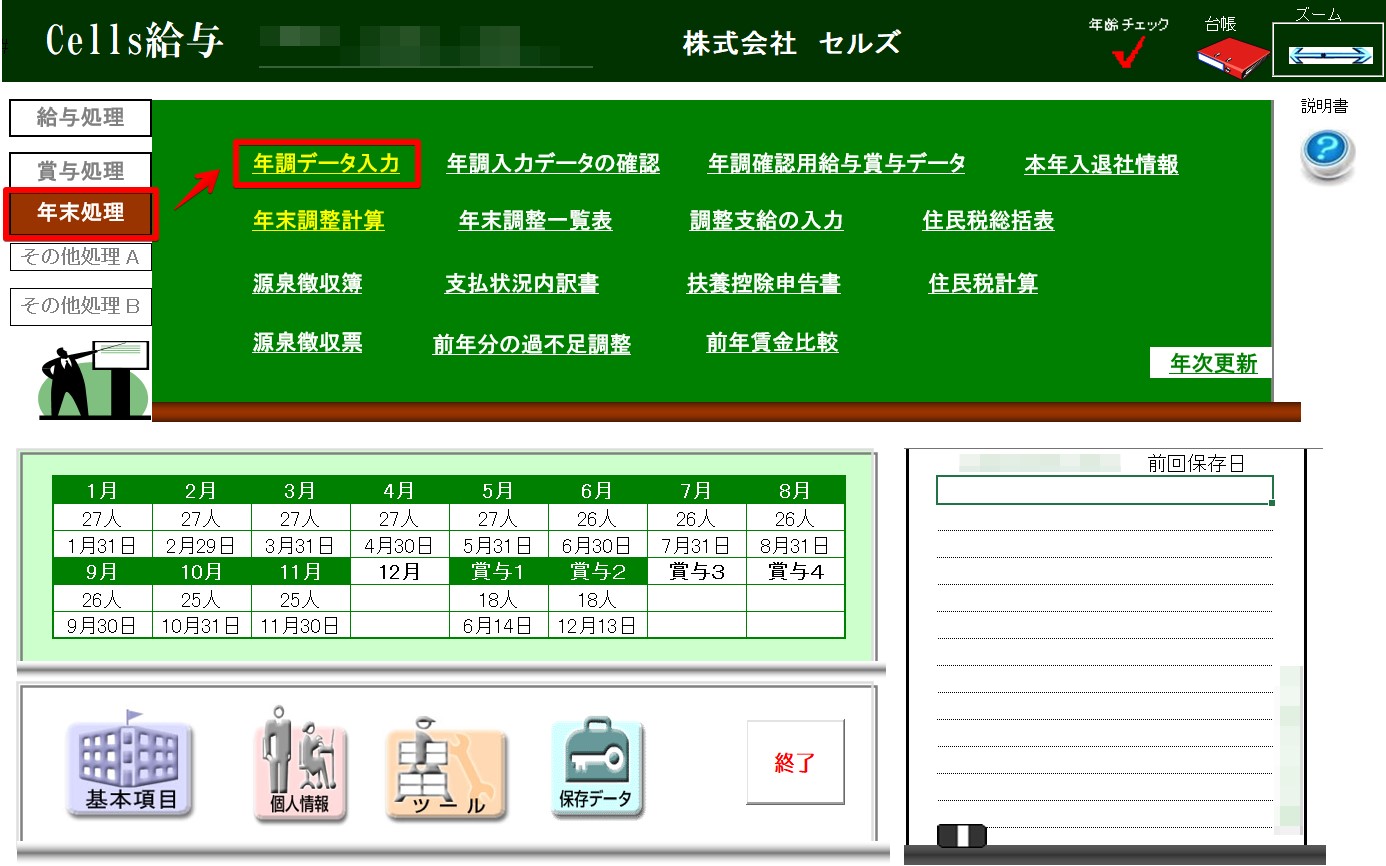Click the 年次更新 button
Screen dimensions: 1386x866
[1212, 364]
